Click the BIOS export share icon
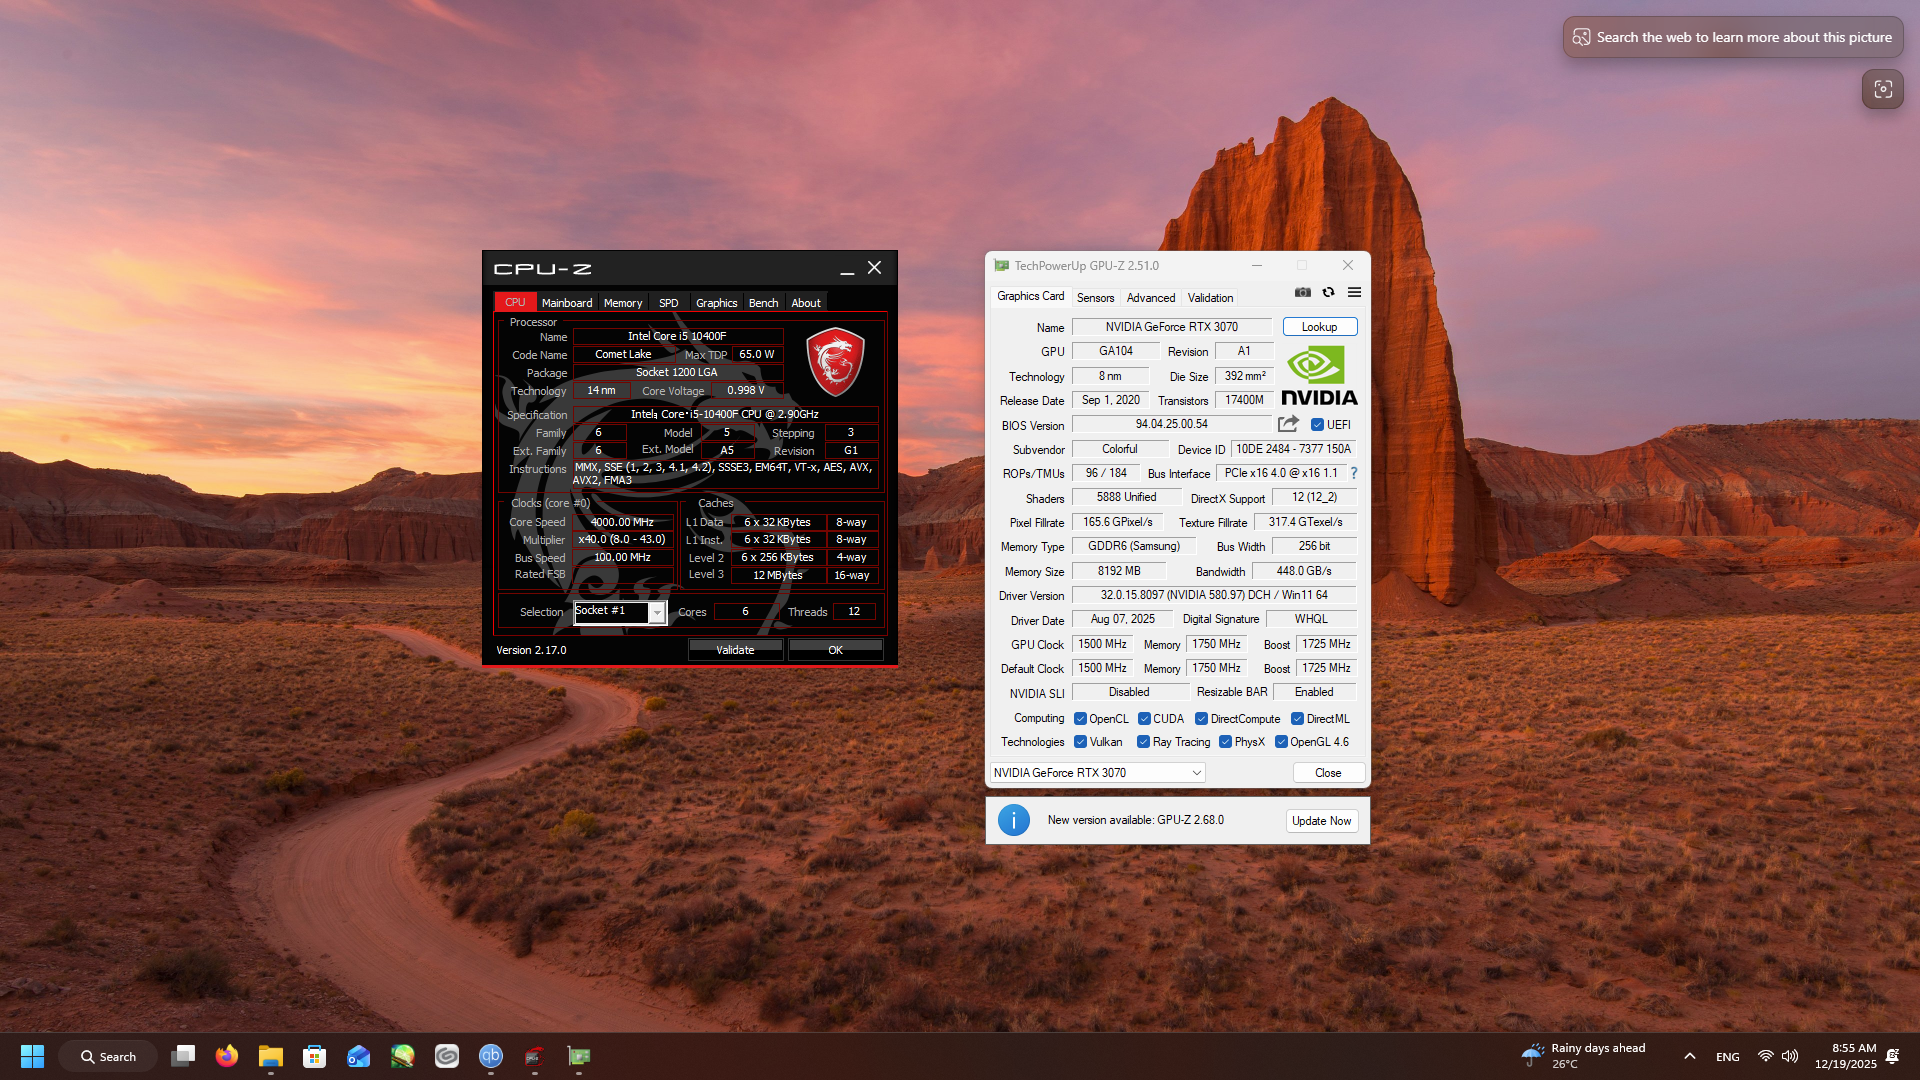The image size is (1920, 1080). coord(1289,424)
